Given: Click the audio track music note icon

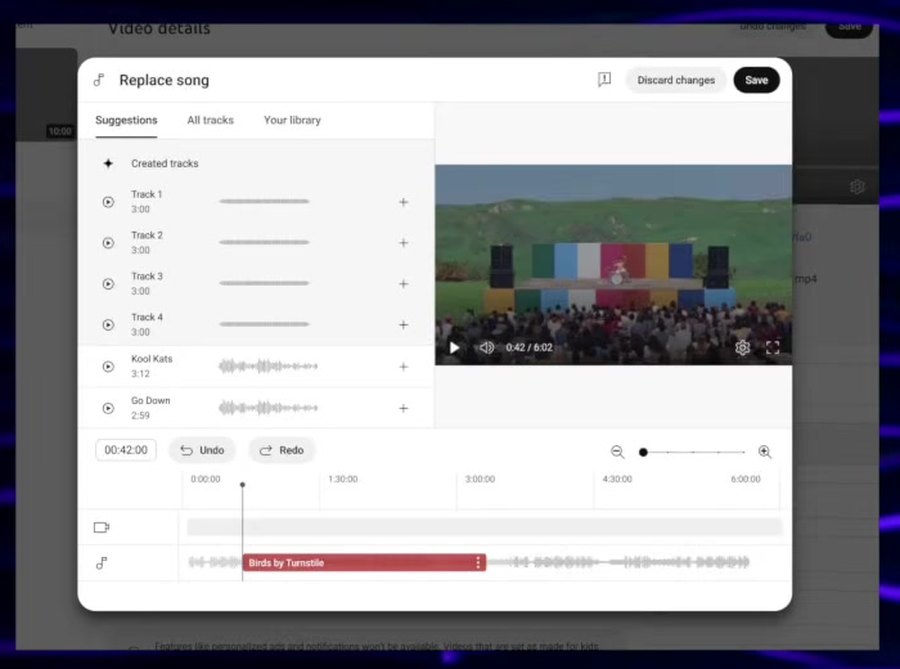Looking at the screenshot, I should click(102, 563).
